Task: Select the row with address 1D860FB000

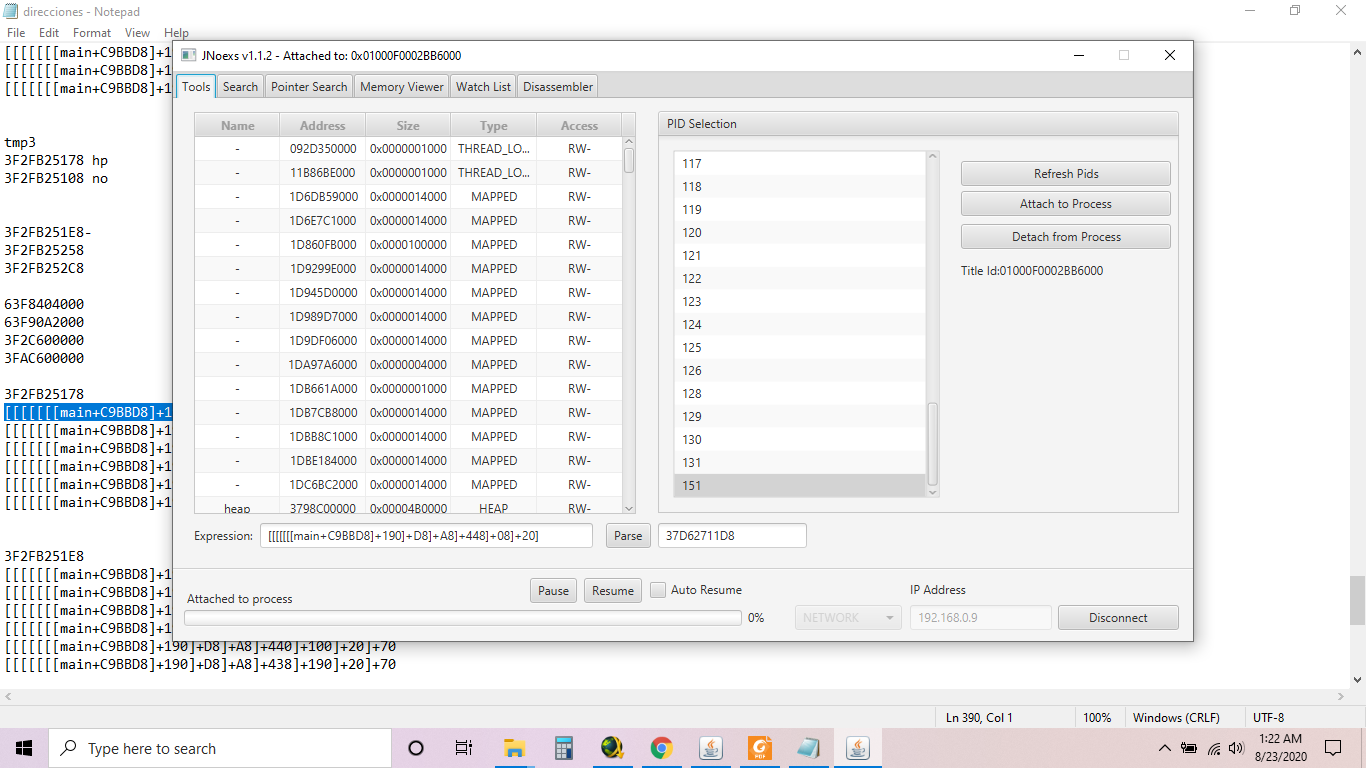Action: [x=408, y=245]
